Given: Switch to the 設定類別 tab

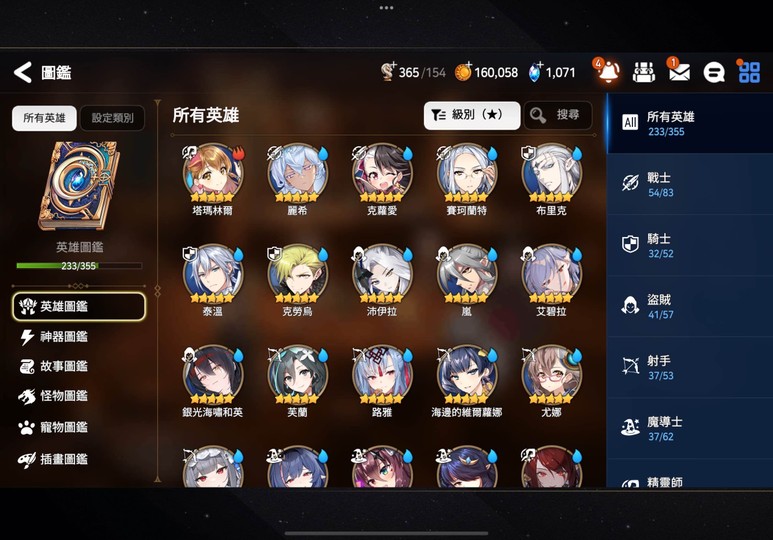Looking at the screenshot, I should click(112, 118).
